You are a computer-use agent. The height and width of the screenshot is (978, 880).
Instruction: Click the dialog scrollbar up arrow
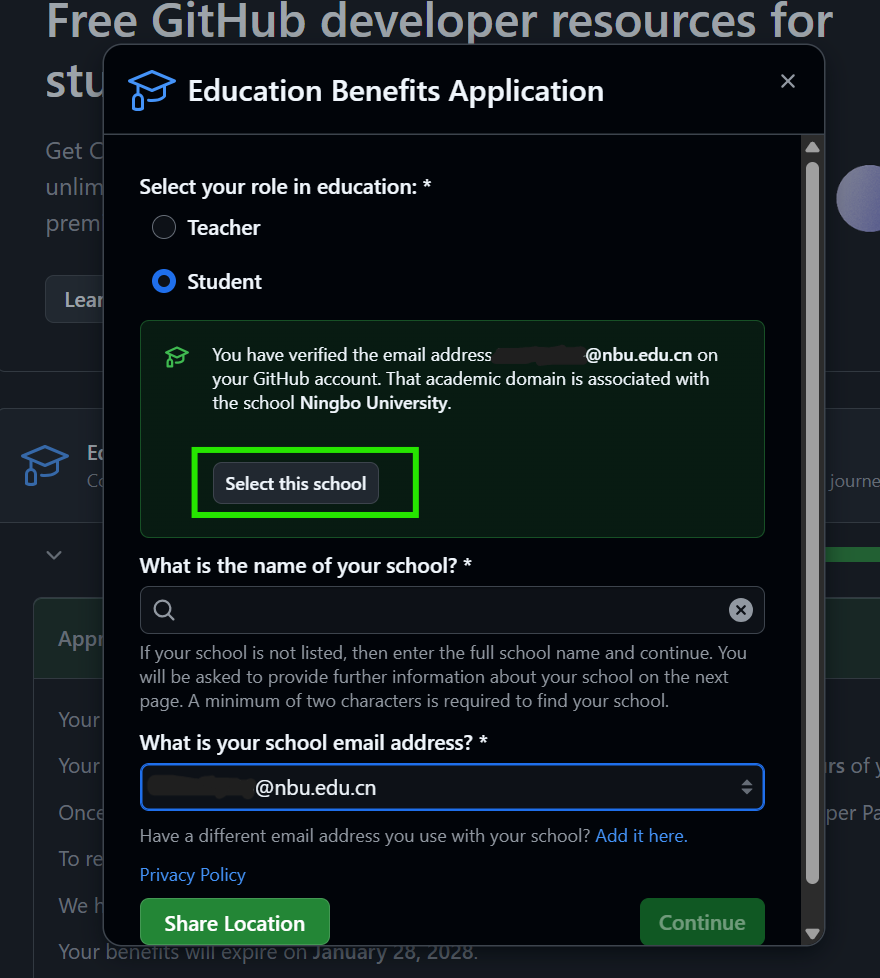pos(812,148)
